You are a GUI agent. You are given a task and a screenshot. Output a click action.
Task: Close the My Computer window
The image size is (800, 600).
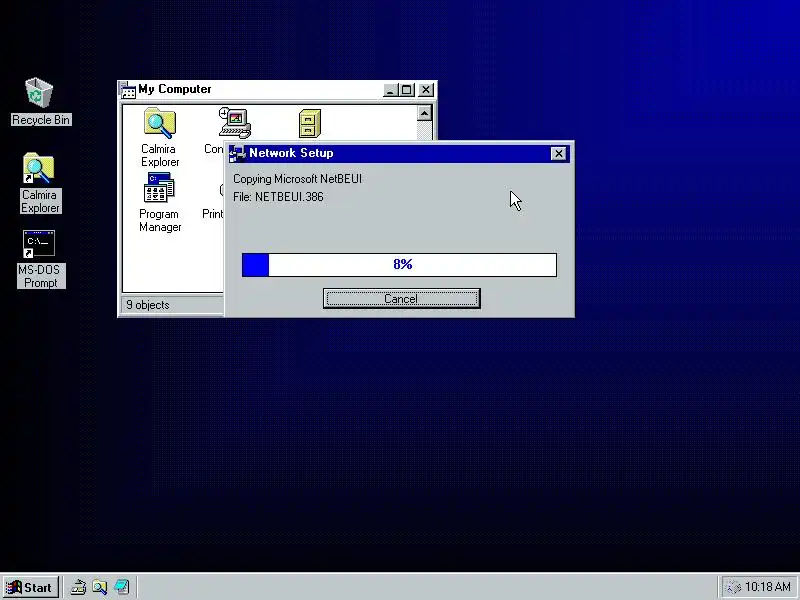pyautogui.click(x=426, y=90)
